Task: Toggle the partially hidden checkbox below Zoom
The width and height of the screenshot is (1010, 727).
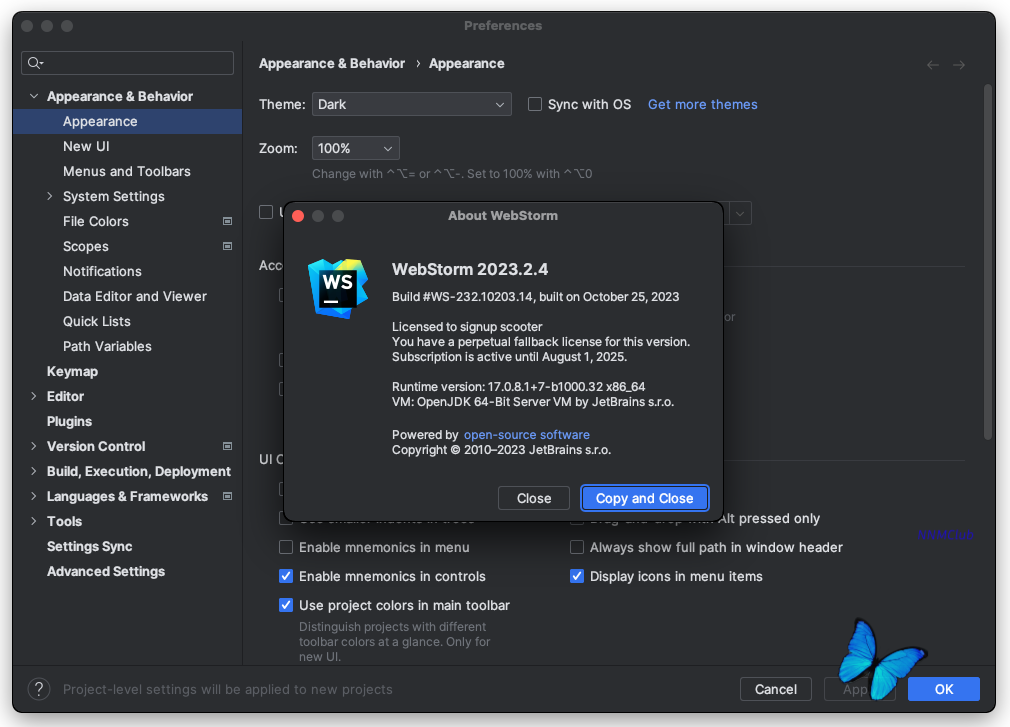Action: coord(265,212)
